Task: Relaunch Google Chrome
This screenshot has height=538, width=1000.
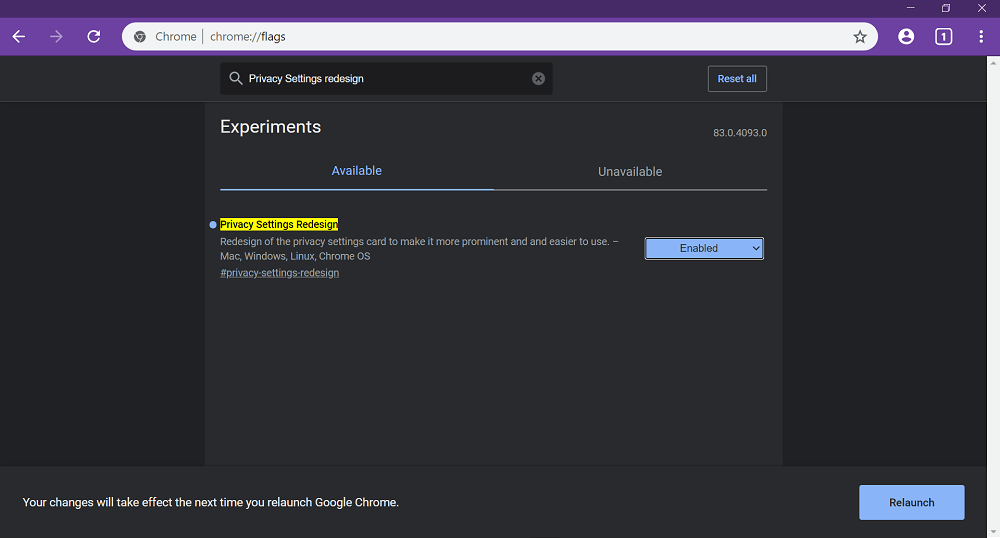Action: click(911, 502)
